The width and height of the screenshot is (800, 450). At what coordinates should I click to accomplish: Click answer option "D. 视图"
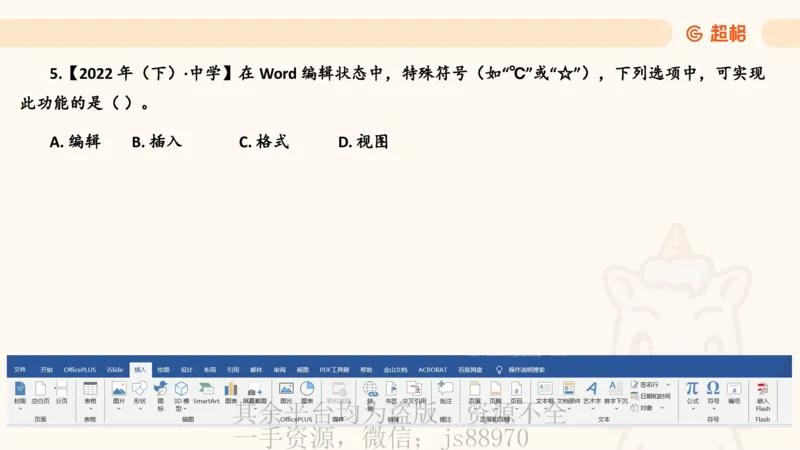click(363, 141)
